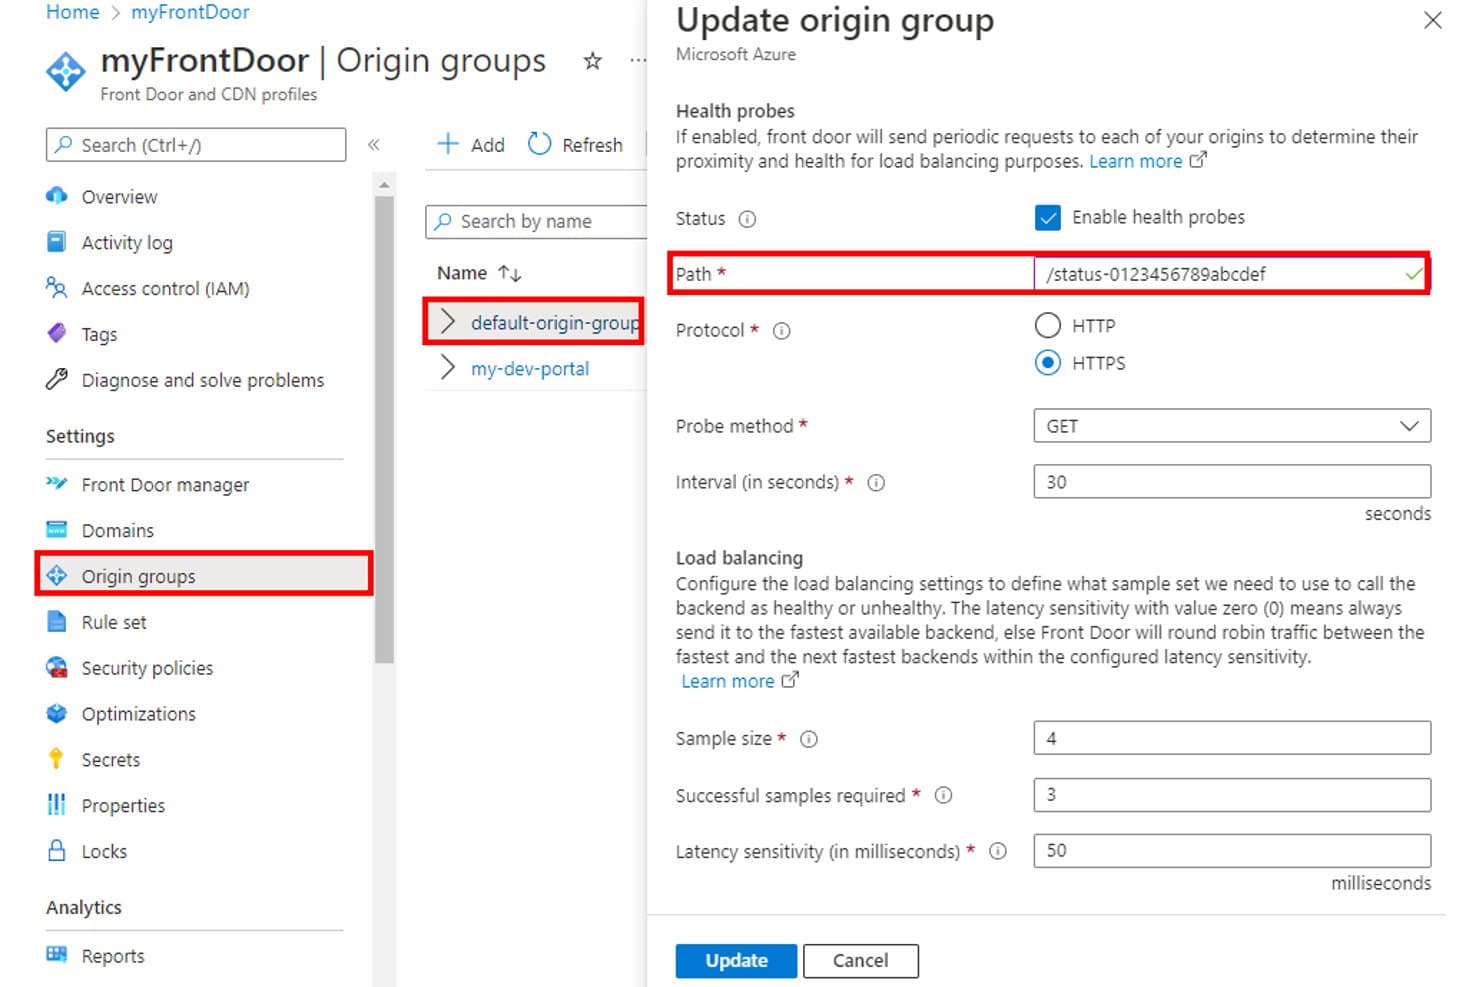Screen dimensions: 1480x987
Task: Sort the list by Name arrows
Action: pyautogui.click(x=510, y=273)
